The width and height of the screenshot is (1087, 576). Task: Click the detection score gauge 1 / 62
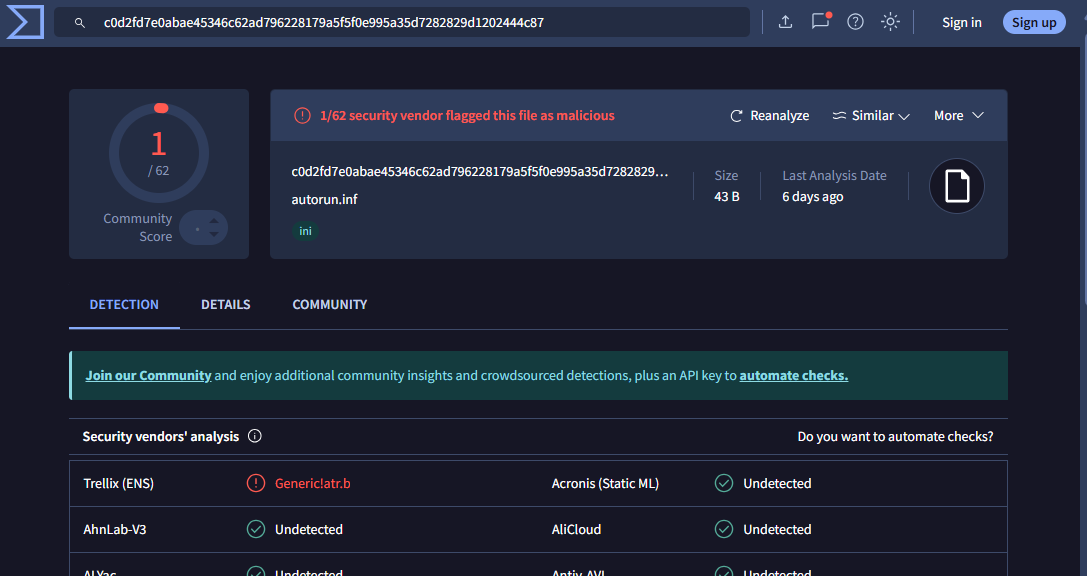(x=159, y=153)
